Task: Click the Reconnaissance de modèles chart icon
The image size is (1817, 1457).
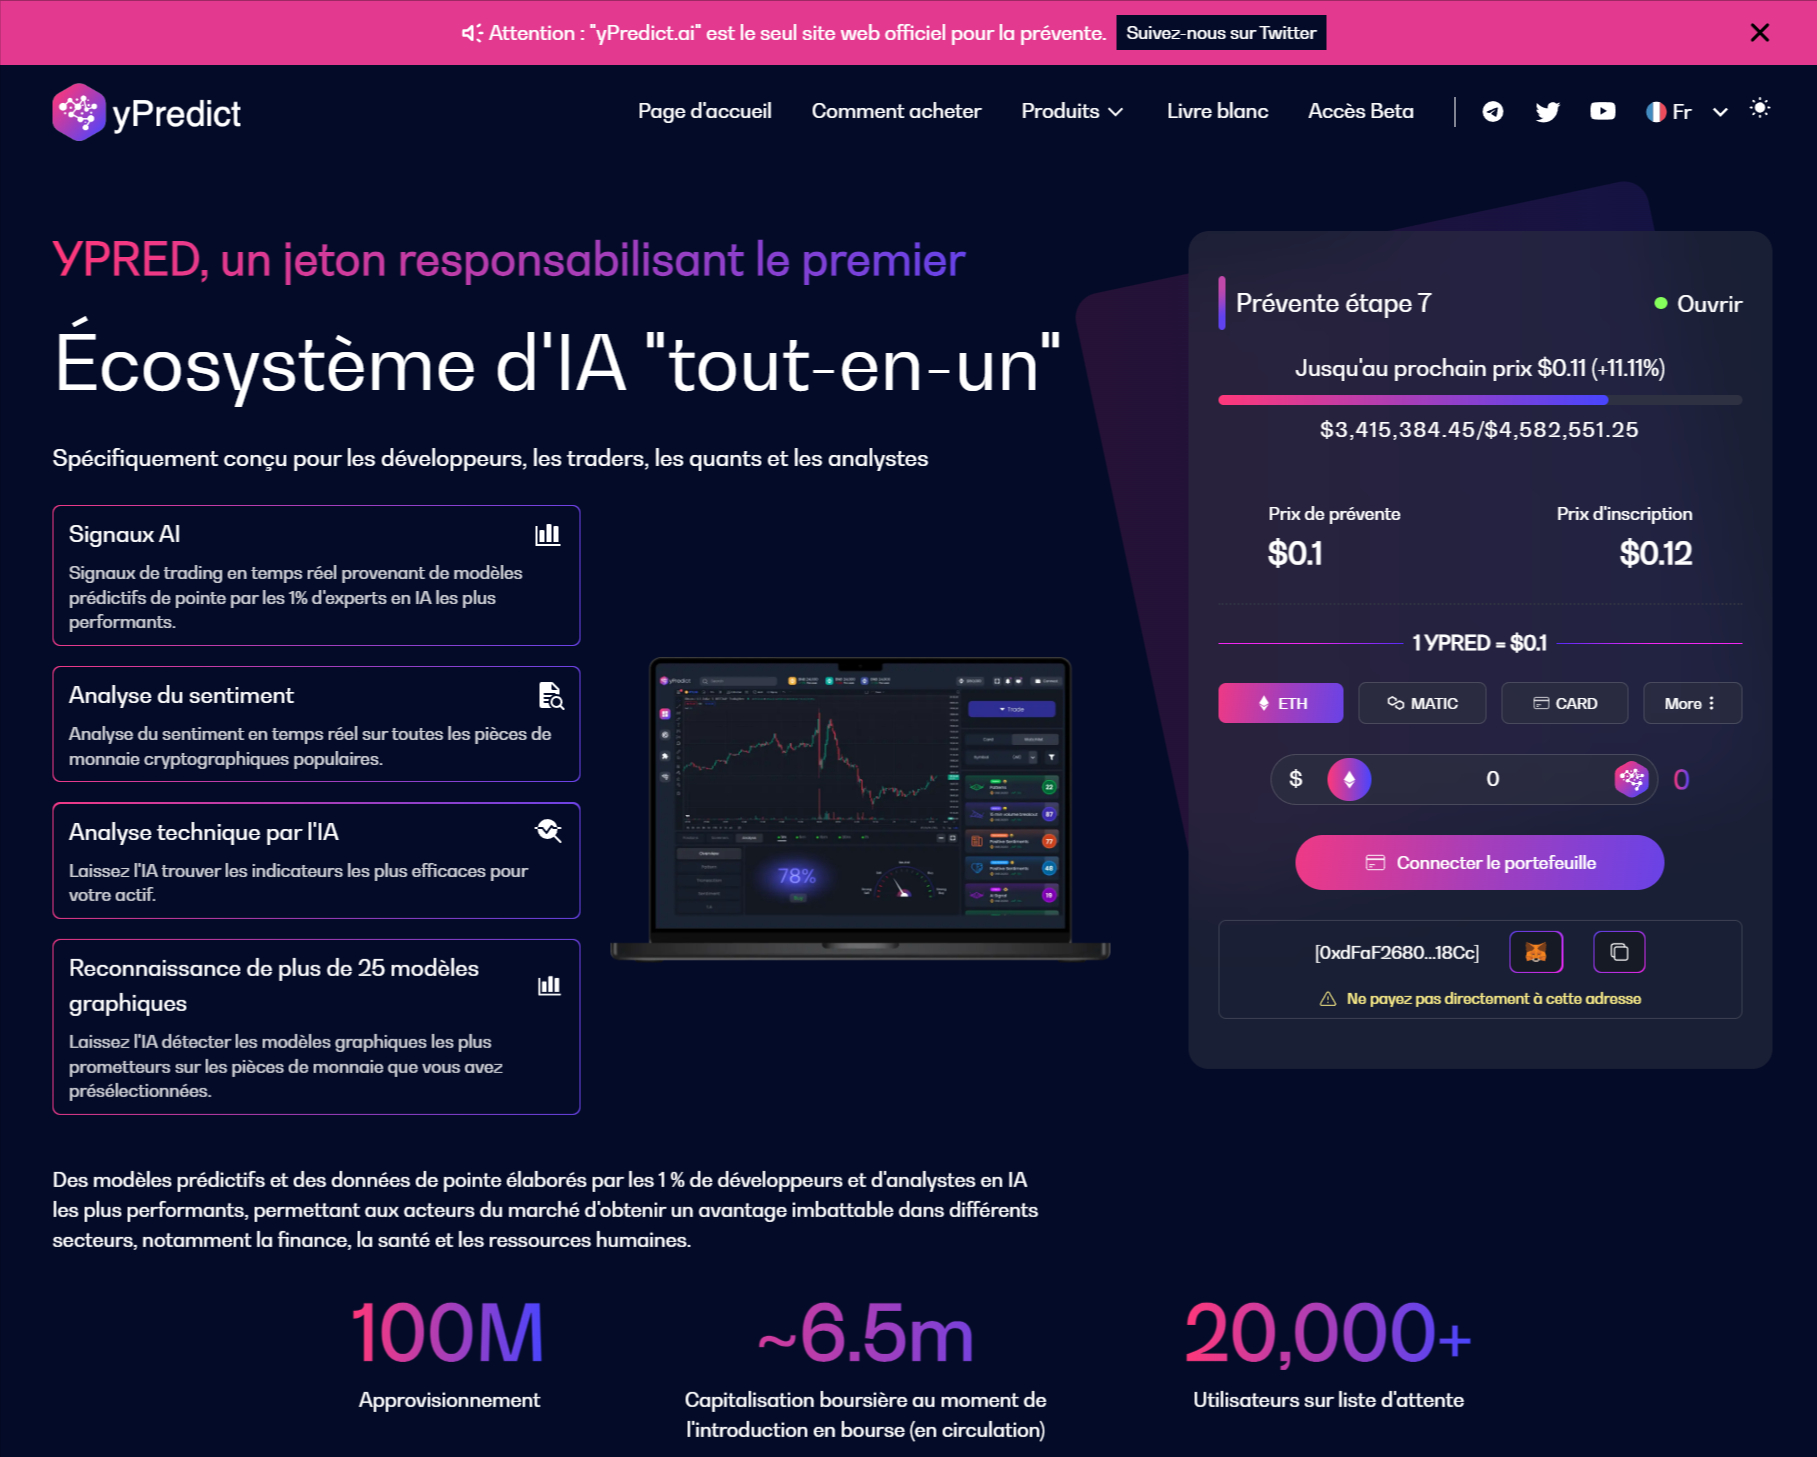Action: [549, 985]
